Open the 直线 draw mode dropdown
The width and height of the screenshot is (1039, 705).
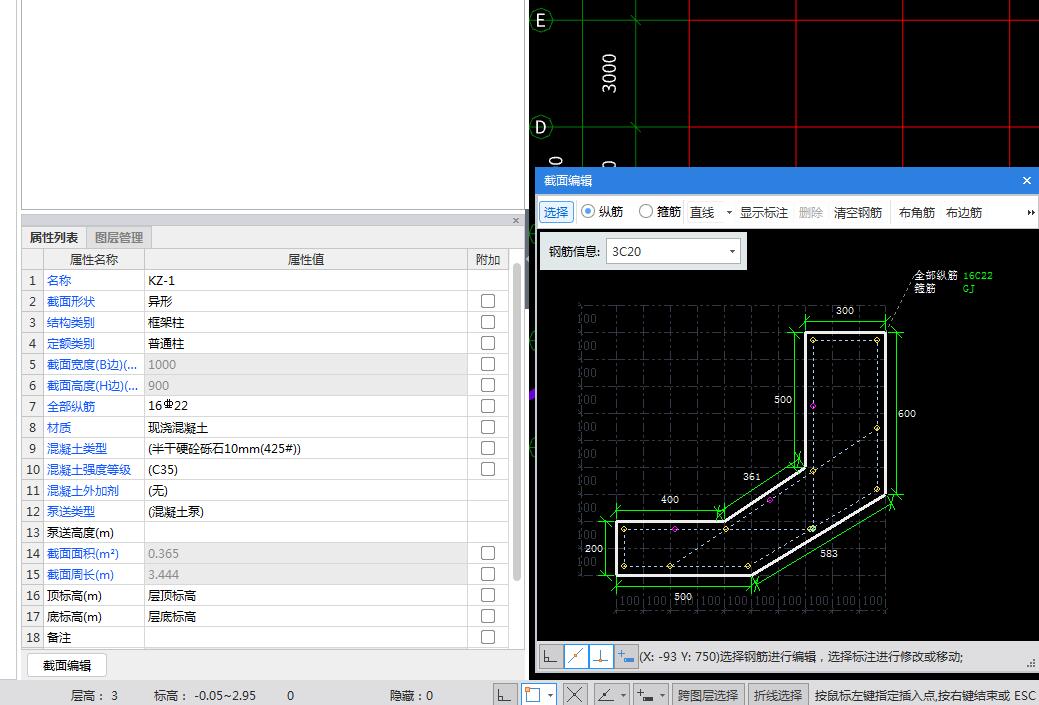click(x=729, y=213)
